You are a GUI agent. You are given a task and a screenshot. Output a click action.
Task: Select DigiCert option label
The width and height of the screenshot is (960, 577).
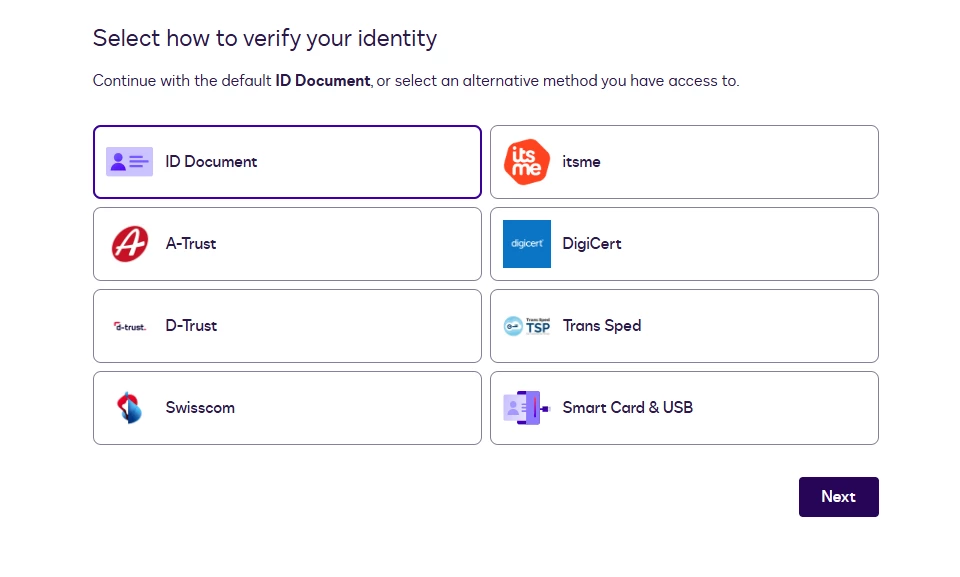click(592, 244)
